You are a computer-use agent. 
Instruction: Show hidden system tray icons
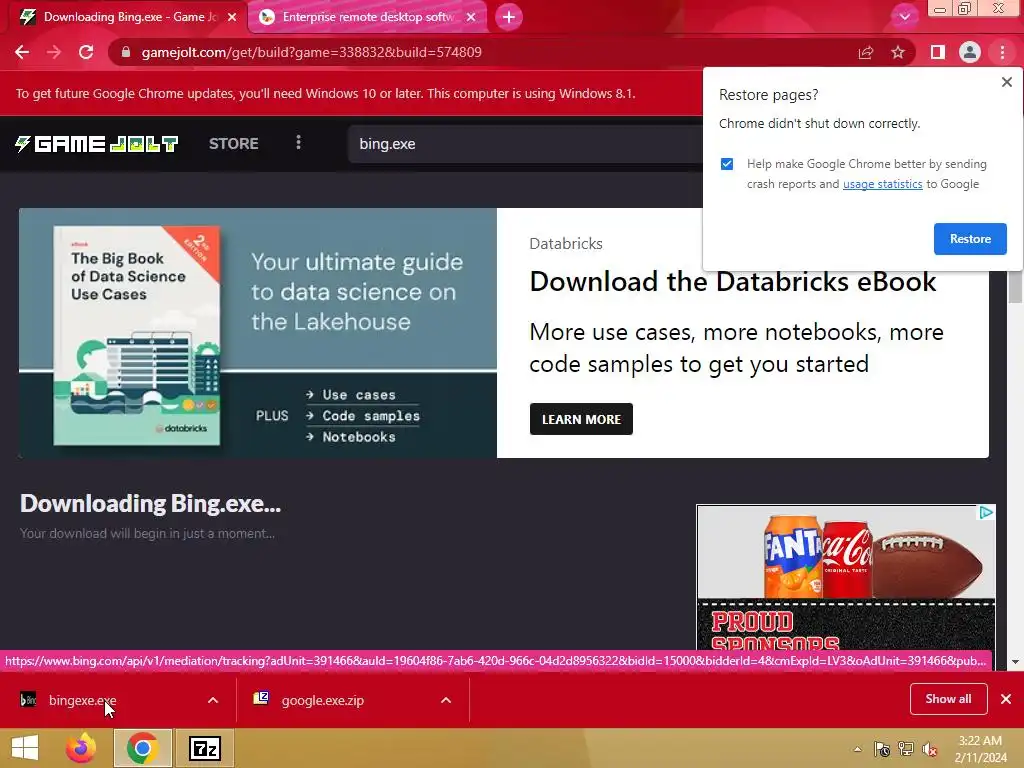click(857, 750)
